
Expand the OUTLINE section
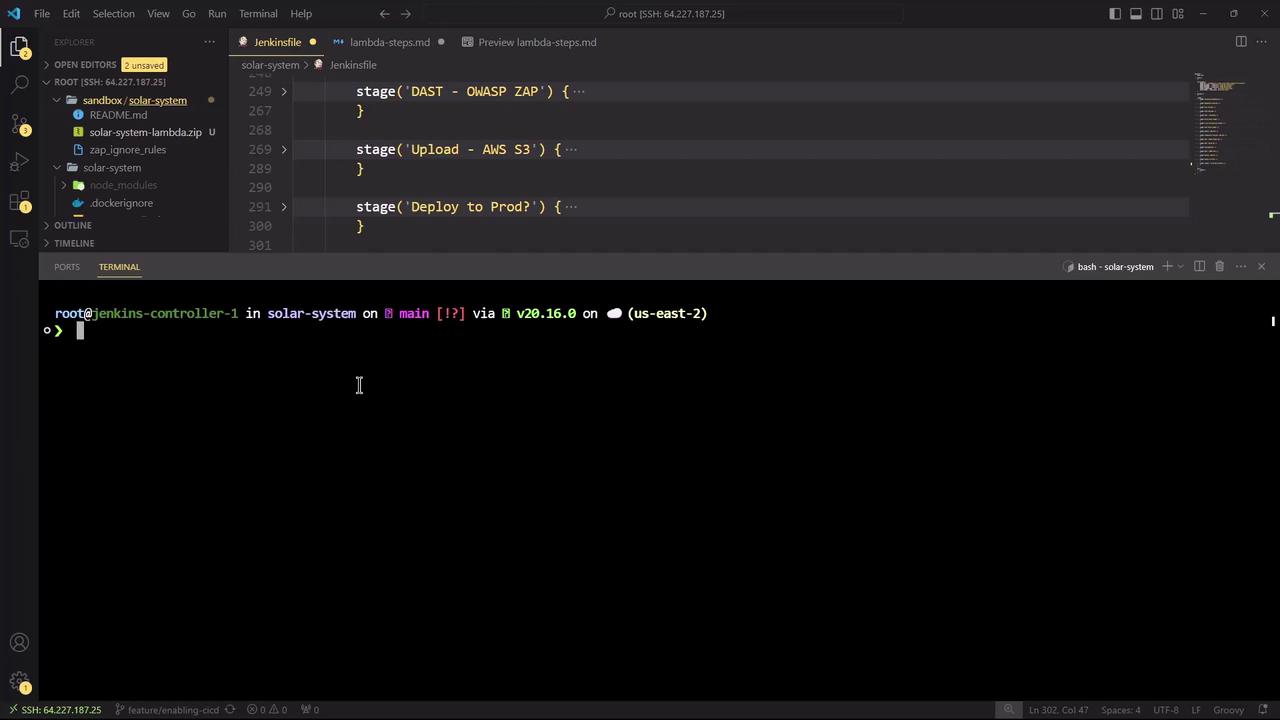tap(72, 225)
